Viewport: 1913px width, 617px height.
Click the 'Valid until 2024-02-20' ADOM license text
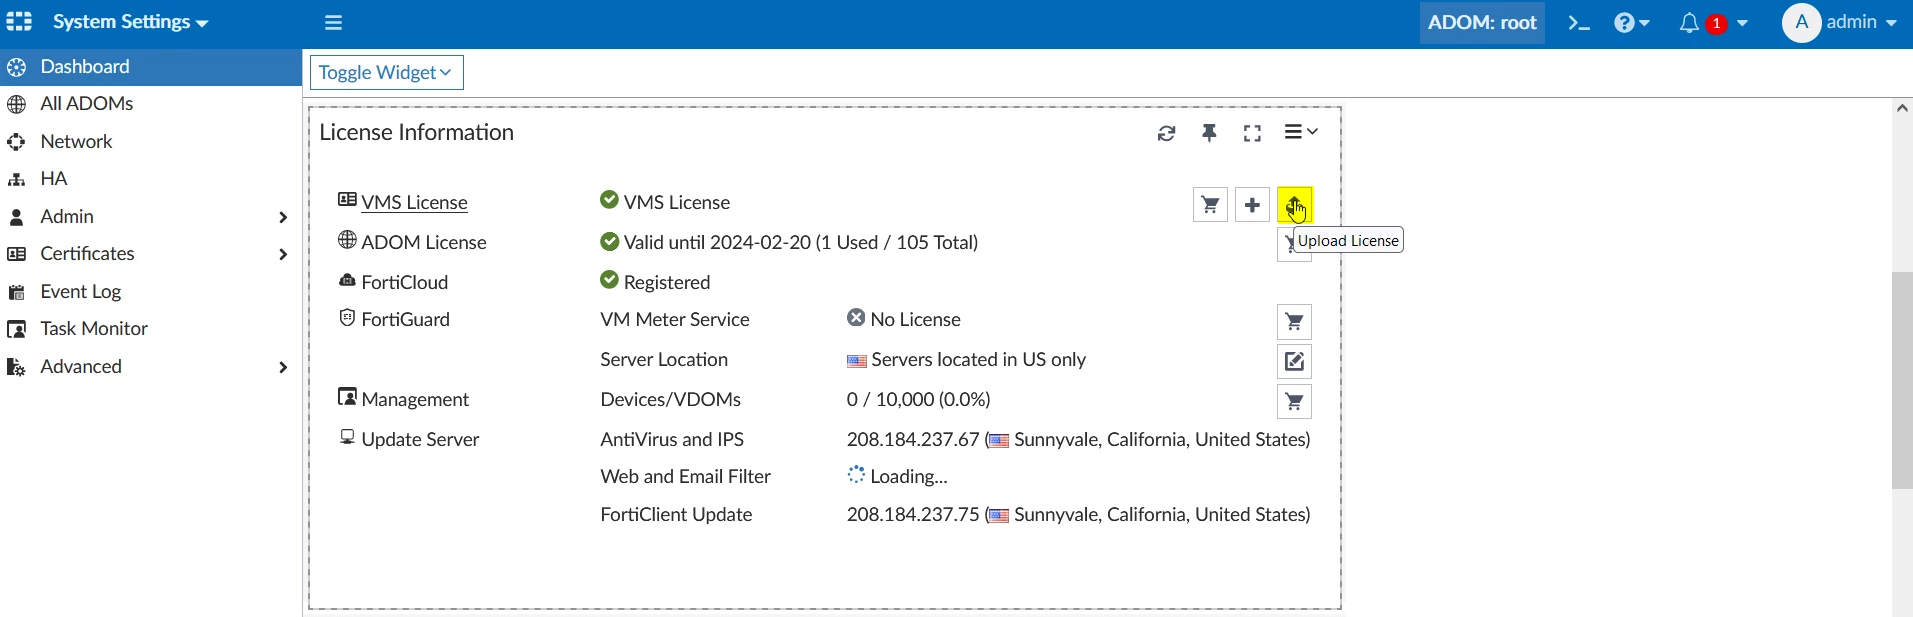pyautogui.click(x=801, y=243)
